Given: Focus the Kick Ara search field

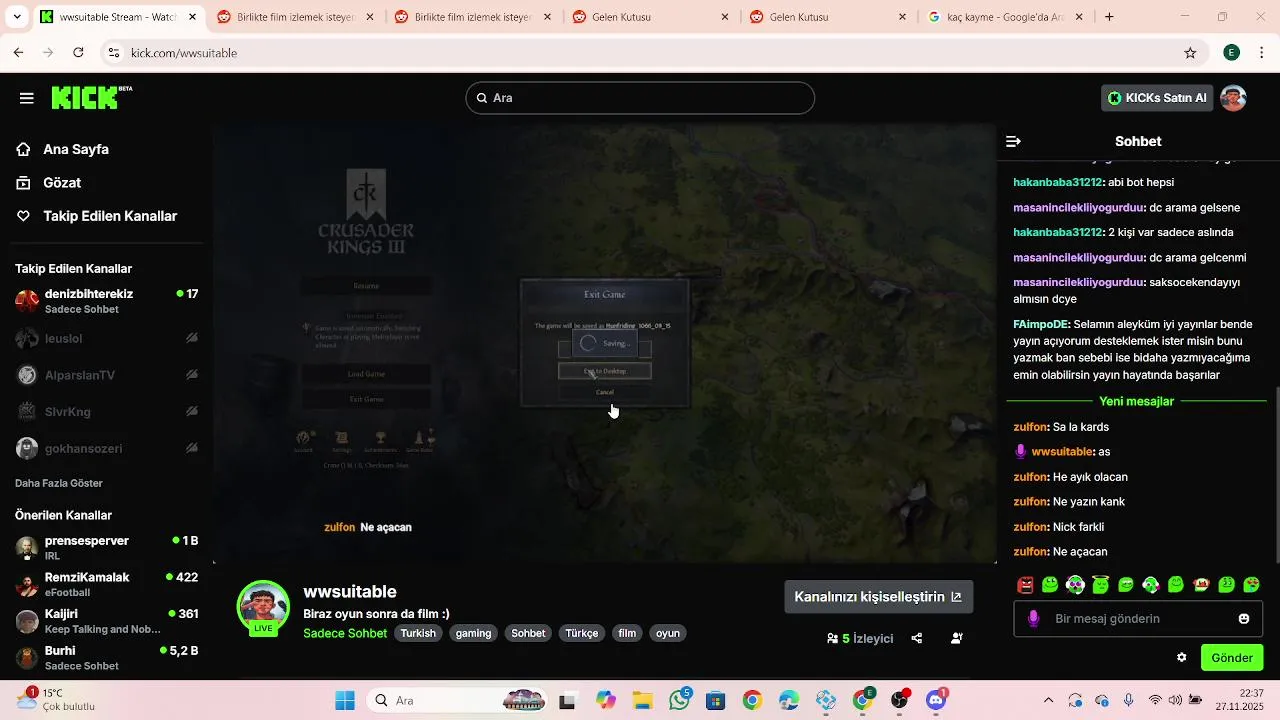Looking at the screenshot, I should [x=640, y=98].
